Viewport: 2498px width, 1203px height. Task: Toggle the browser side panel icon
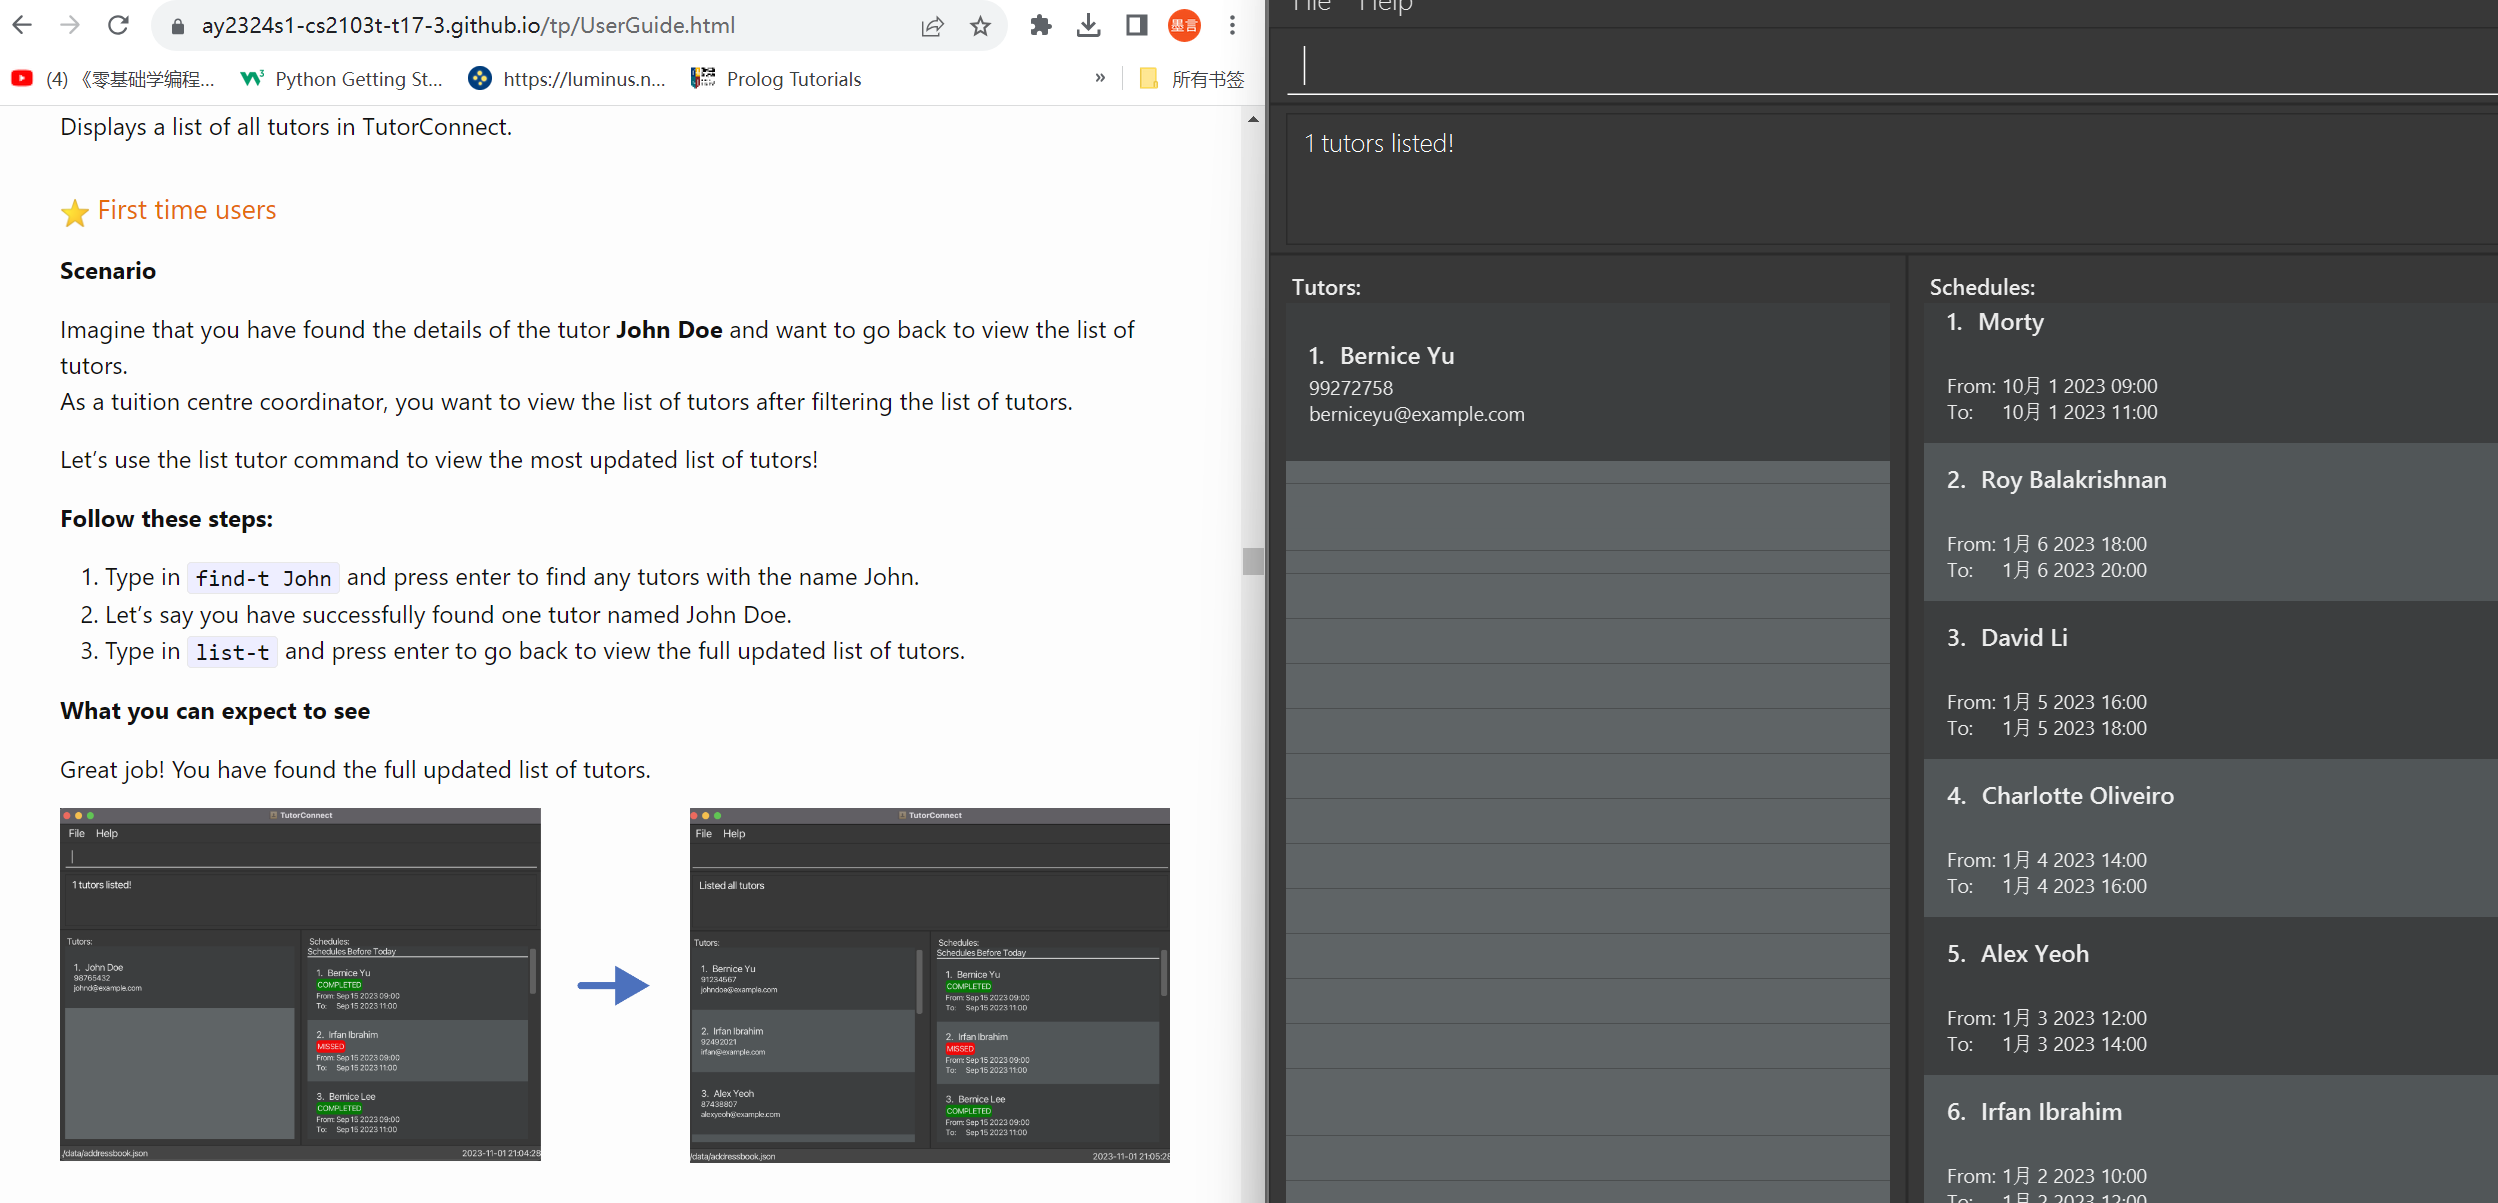(x=1136, y=26)
